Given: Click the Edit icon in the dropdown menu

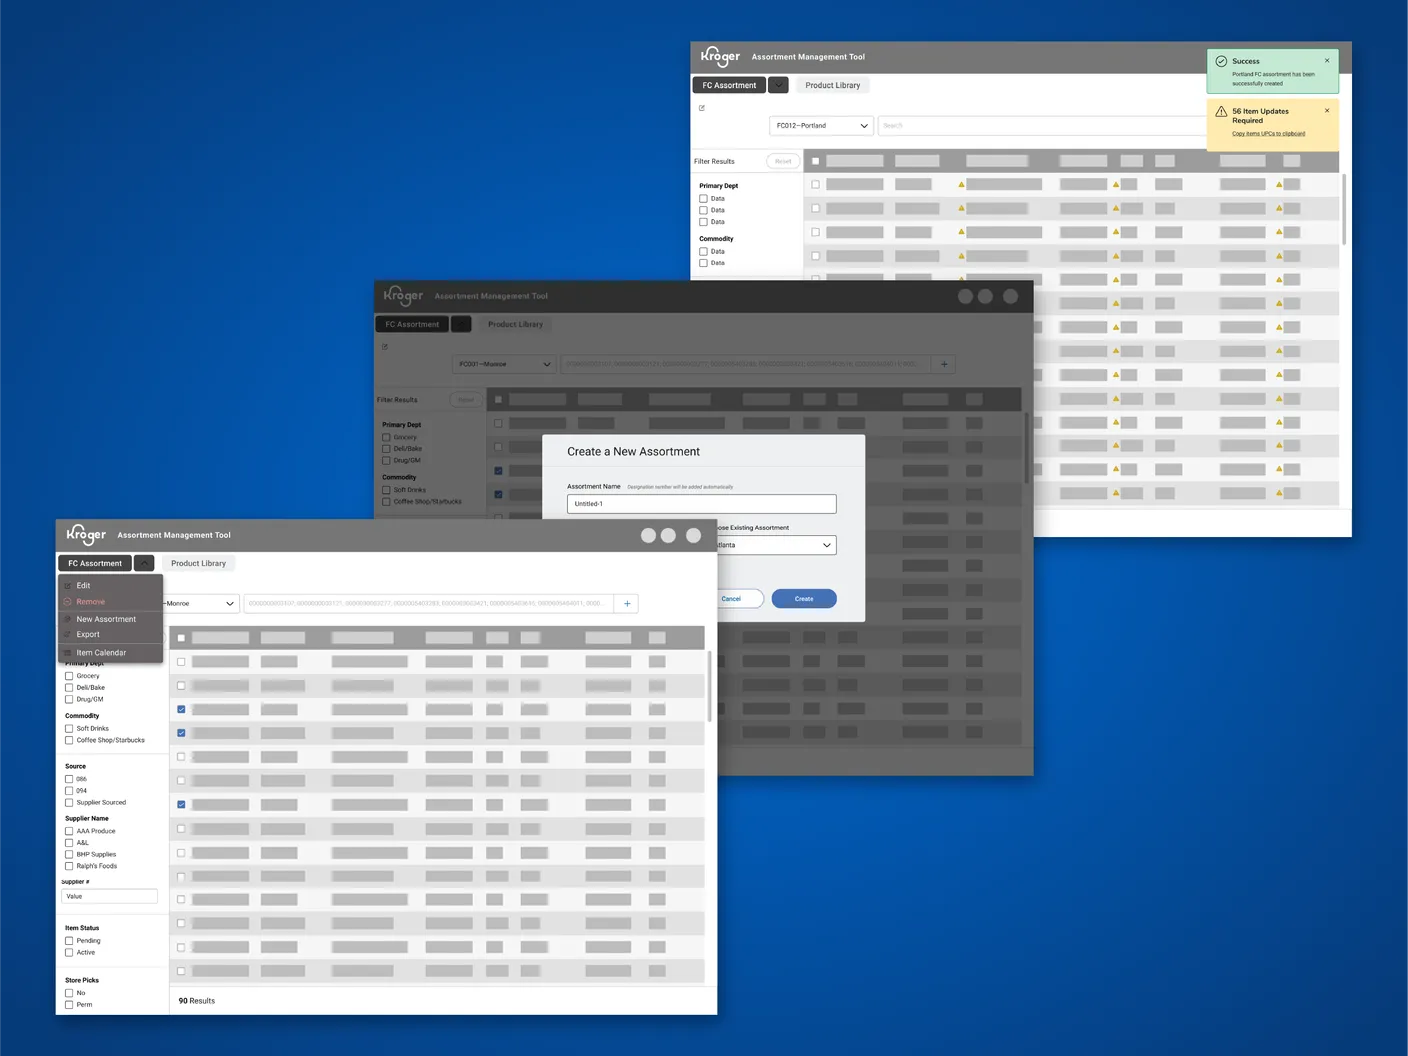Looking at the screenshot, I should pyautogui.click(x=68, y=586).
